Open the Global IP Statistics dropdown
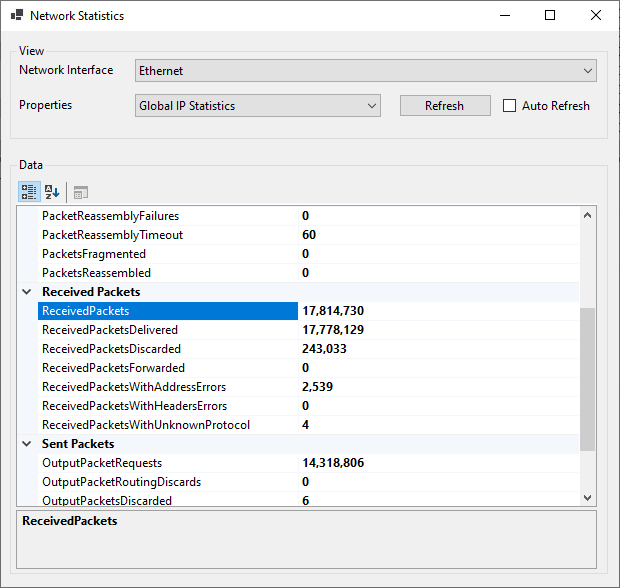The height and width of the screenshot is (588, 620). 258,106
